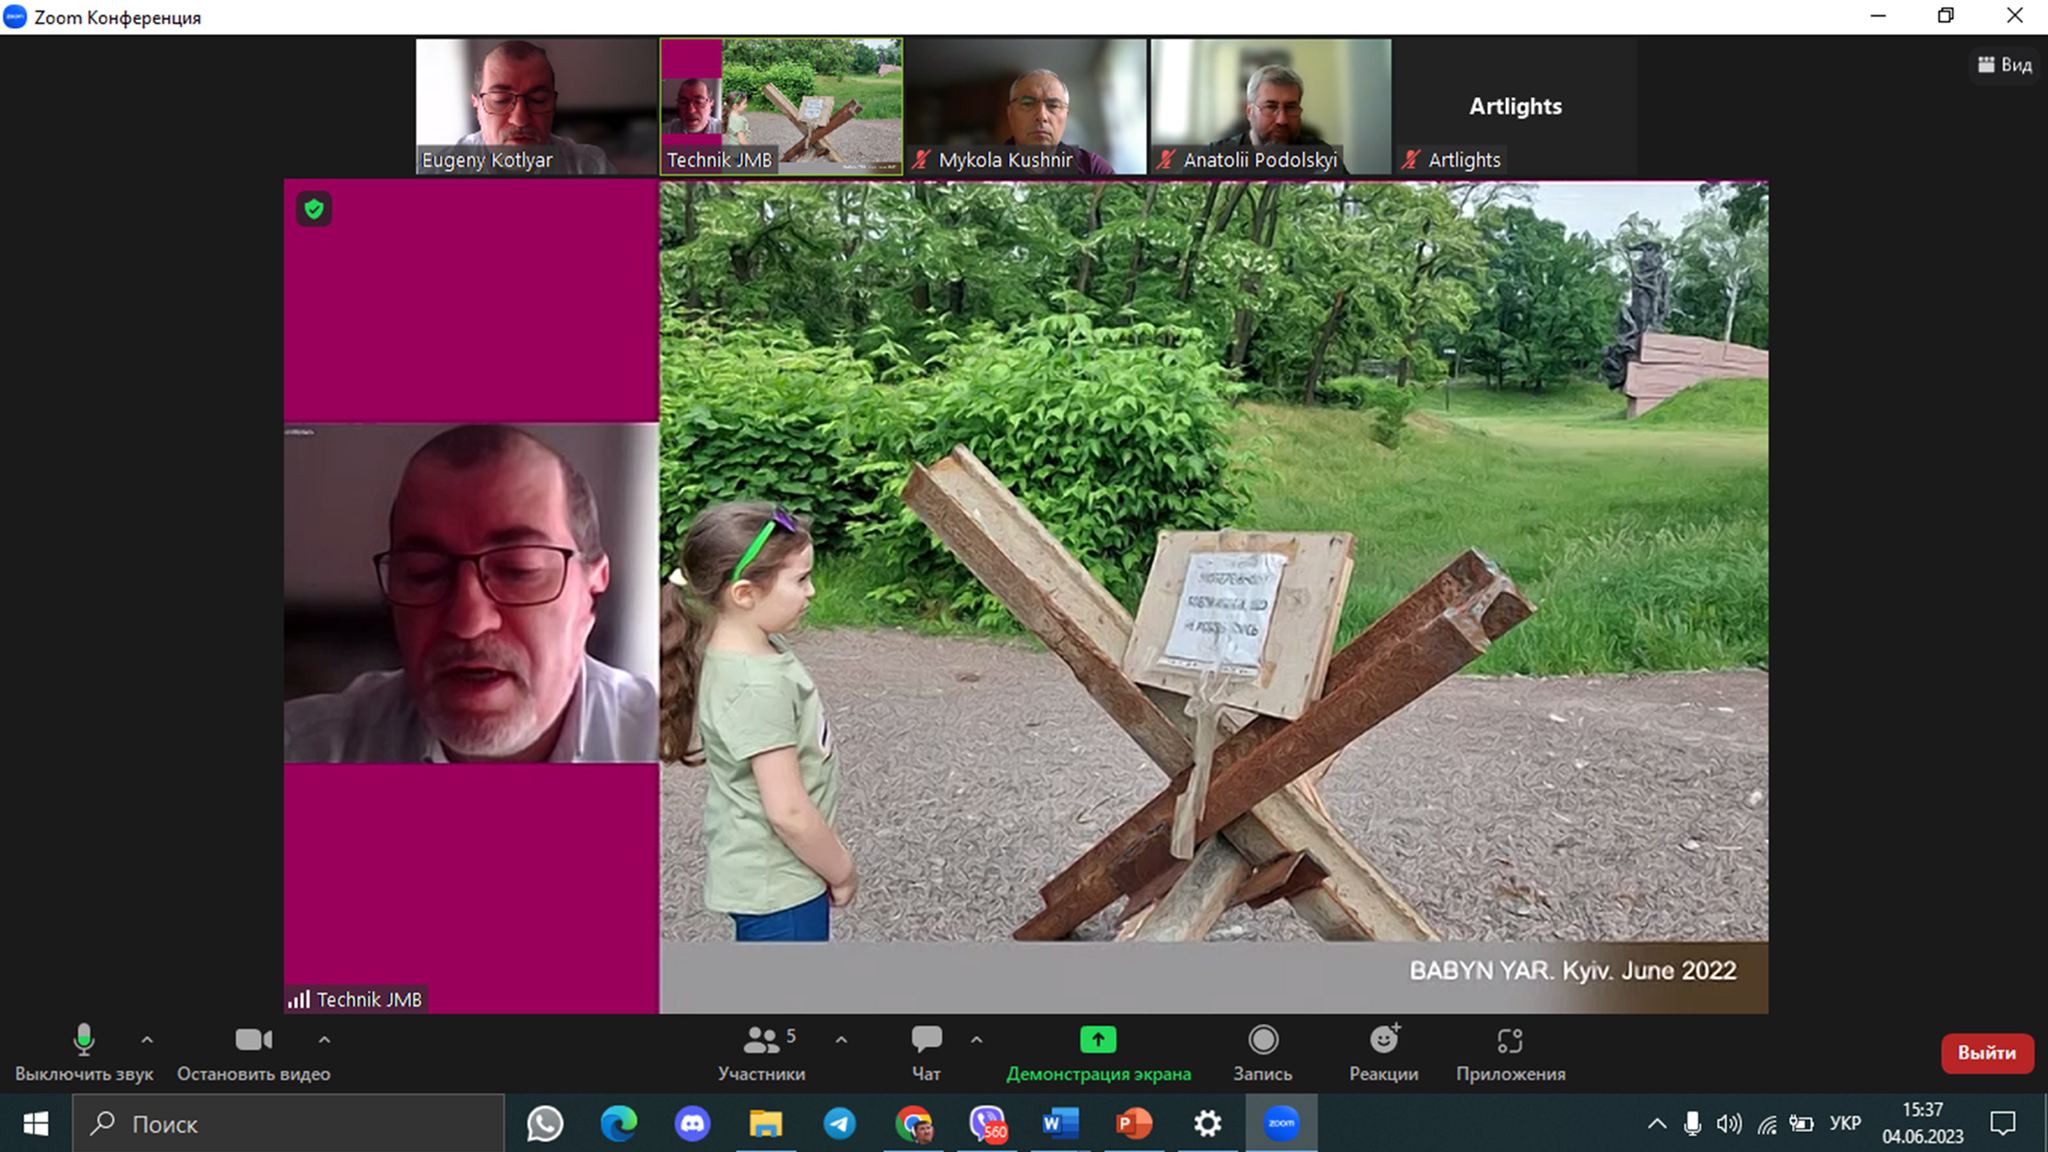Click the green encryption shield icon
The image size is (2048, 1152).
pyautogui.click(x=314, y=209)
